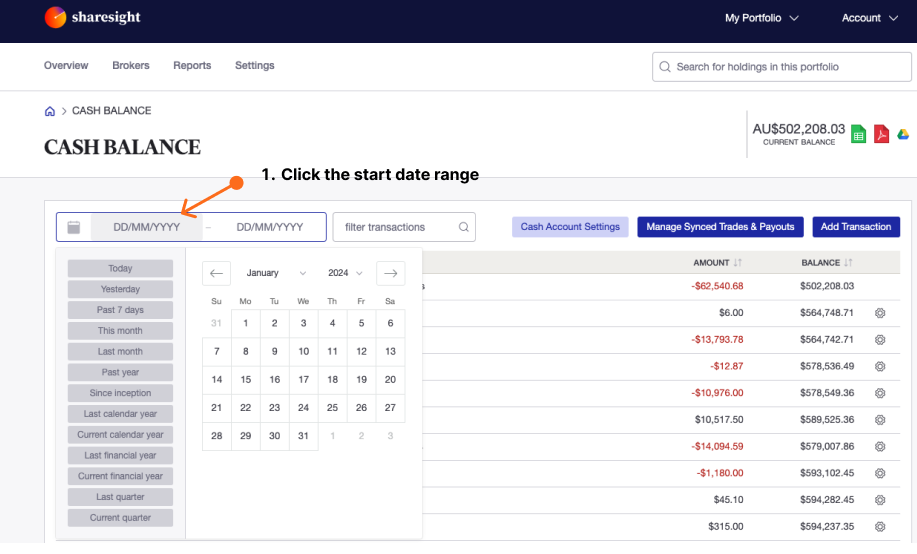Open gear menu for $578,536.49 row
Image resolution: width=917 pixels, height=554 pixels.
[x=880, y=366]
